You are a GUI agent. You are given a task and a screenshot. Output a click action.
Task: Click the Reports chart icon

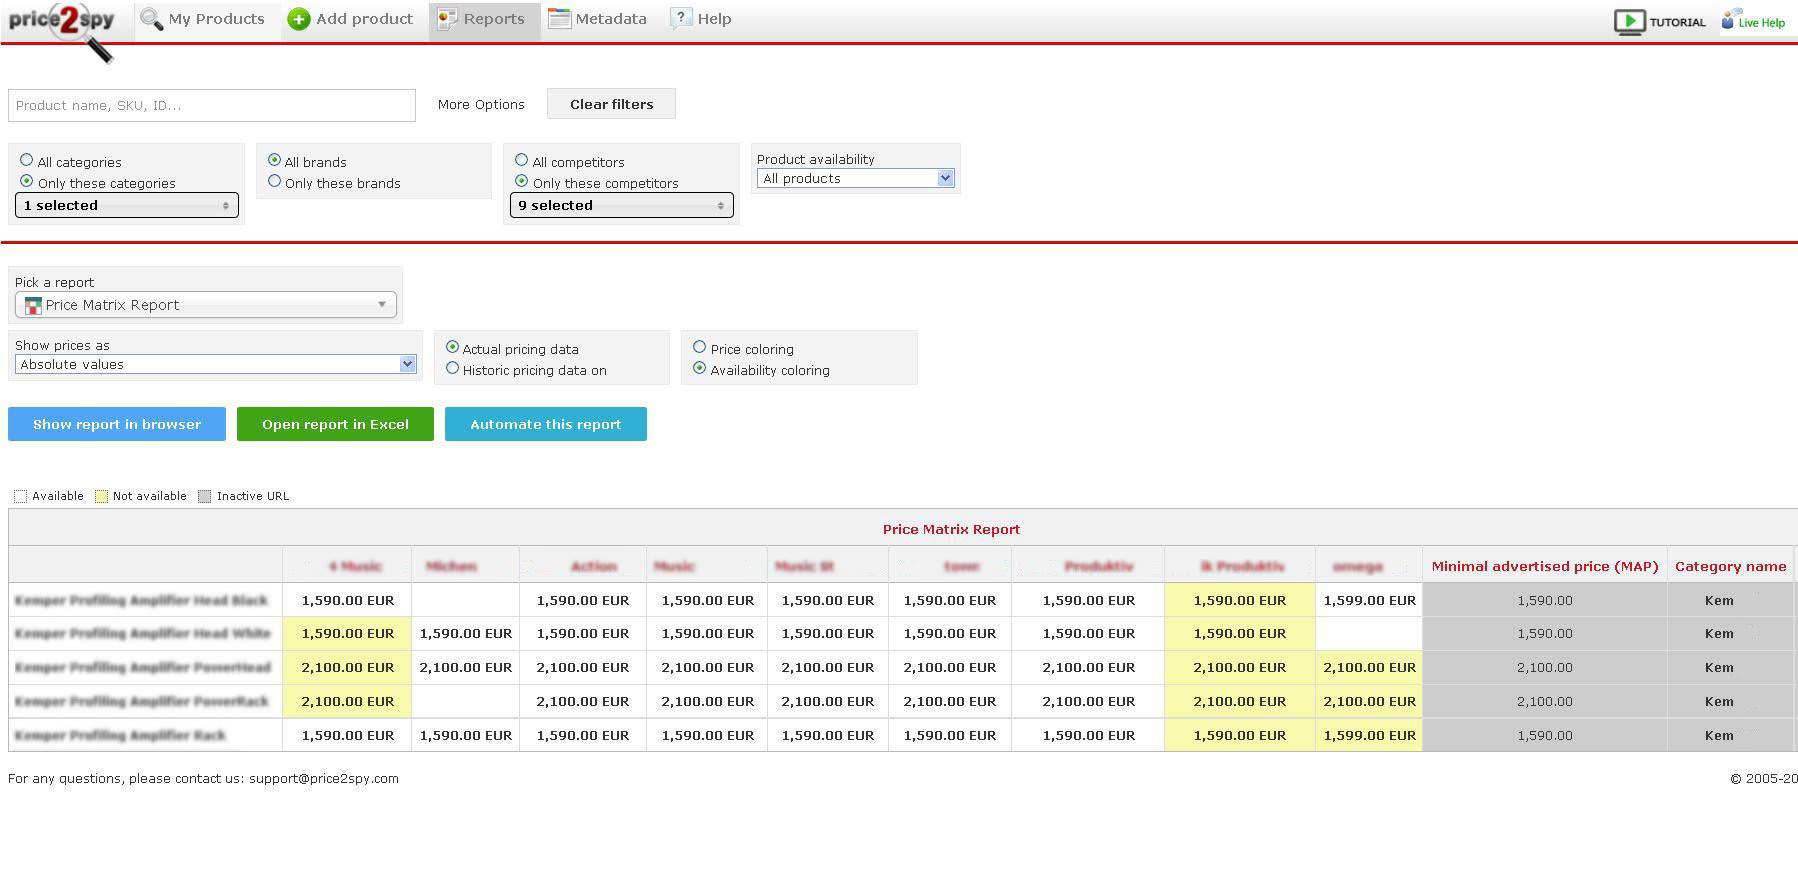click(447, 19)
